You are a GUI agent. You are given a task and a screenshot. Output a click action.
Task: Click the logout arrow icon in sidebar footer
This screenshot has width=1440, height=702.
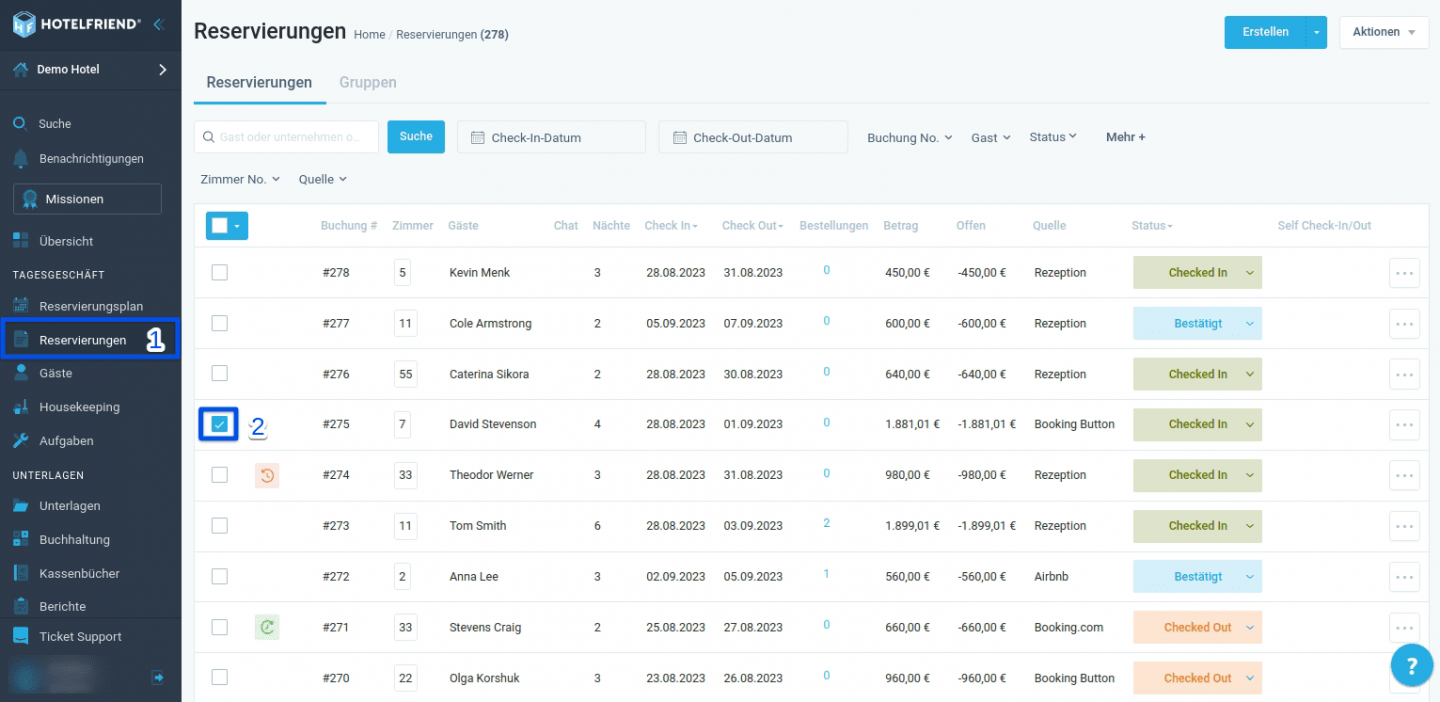[x=158, y=677]
